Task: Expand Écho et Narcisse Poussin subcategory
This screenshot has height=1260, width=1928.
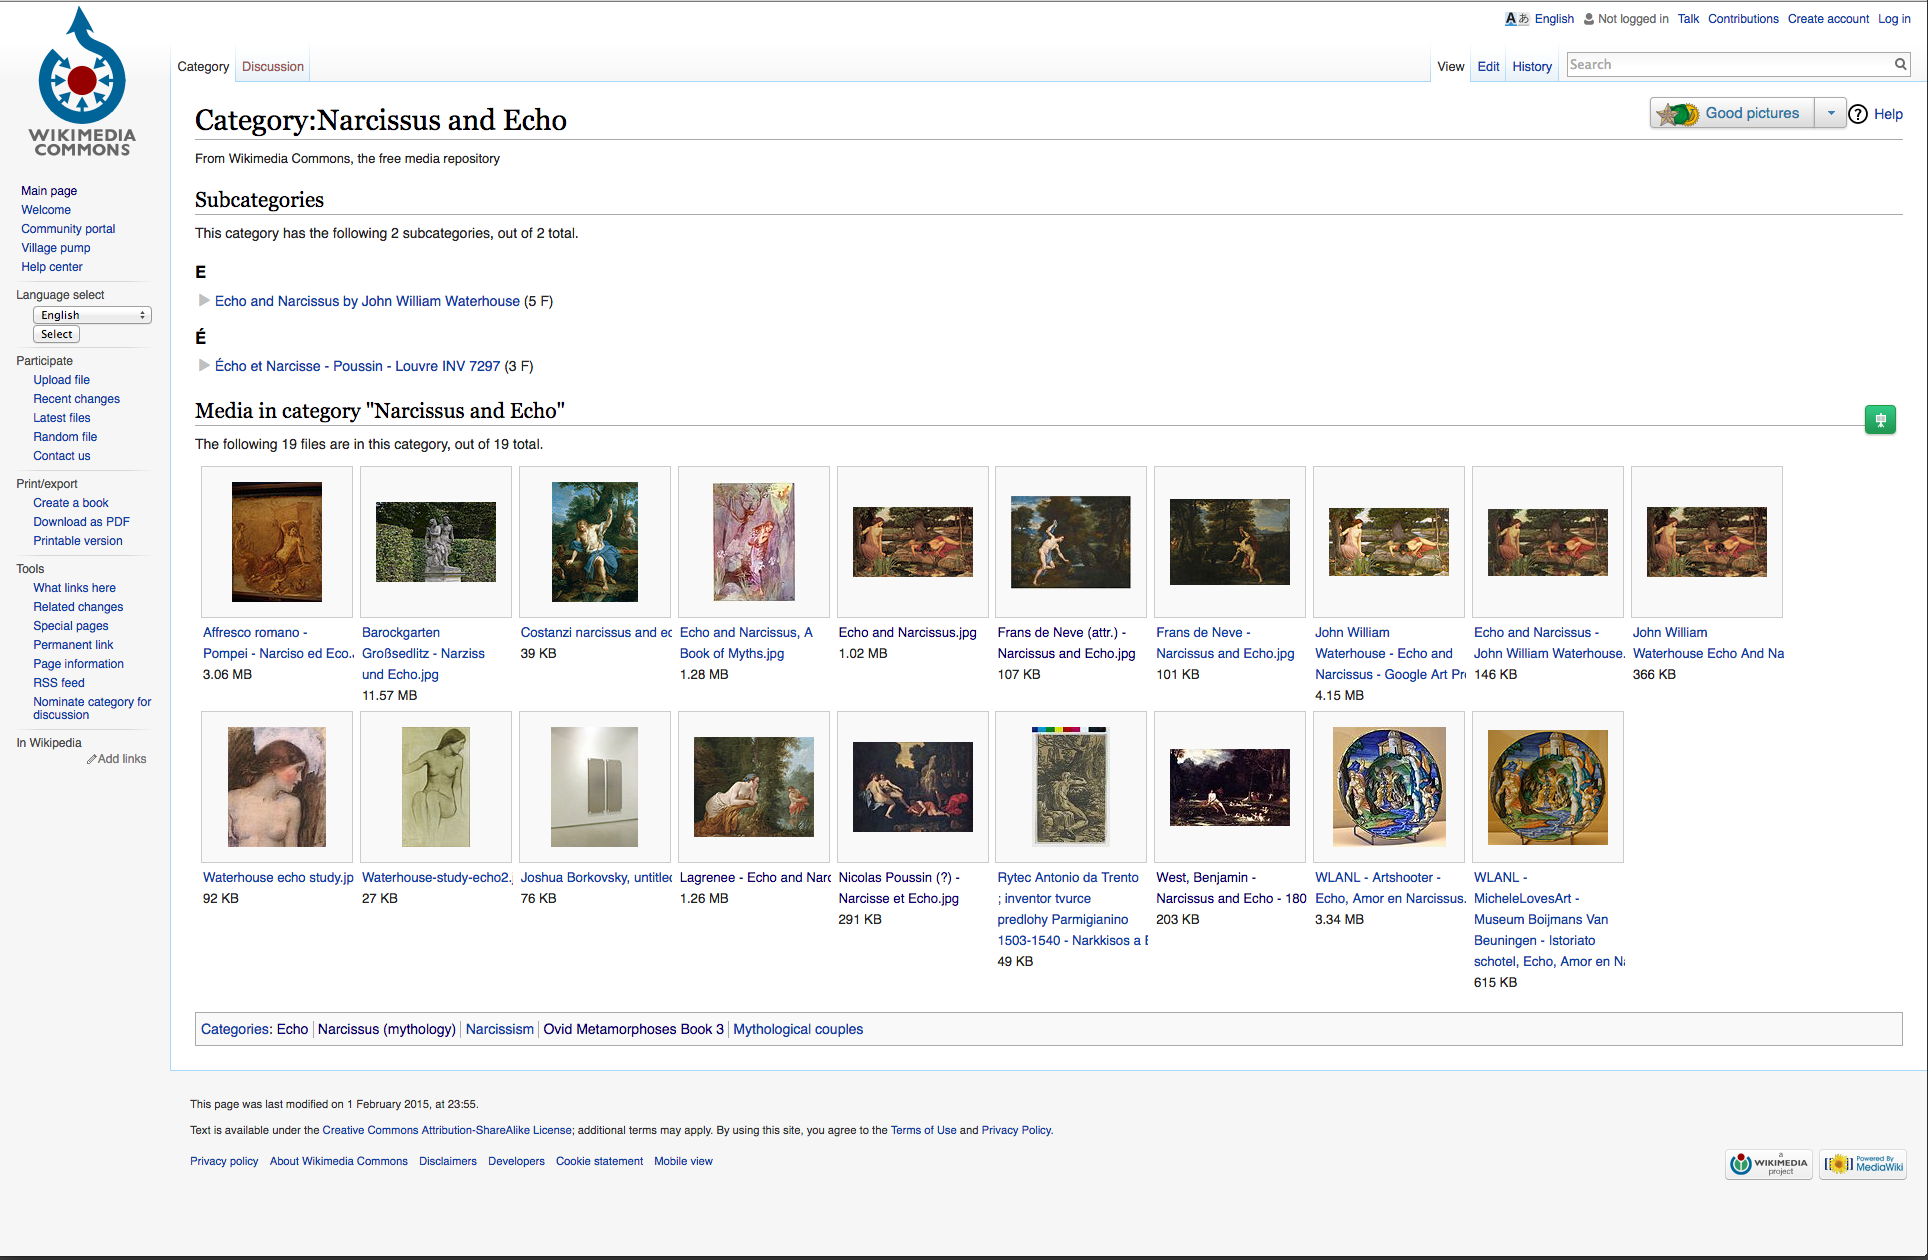Action: coord(204,366)
